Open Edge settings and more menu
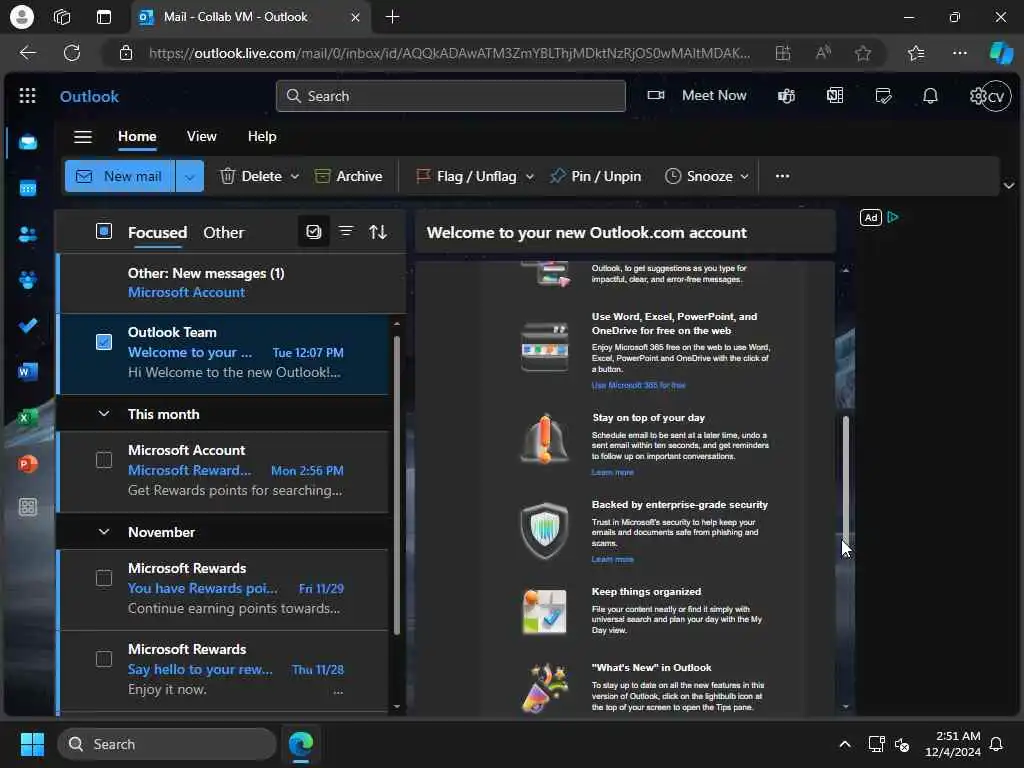 coord(959,53)
